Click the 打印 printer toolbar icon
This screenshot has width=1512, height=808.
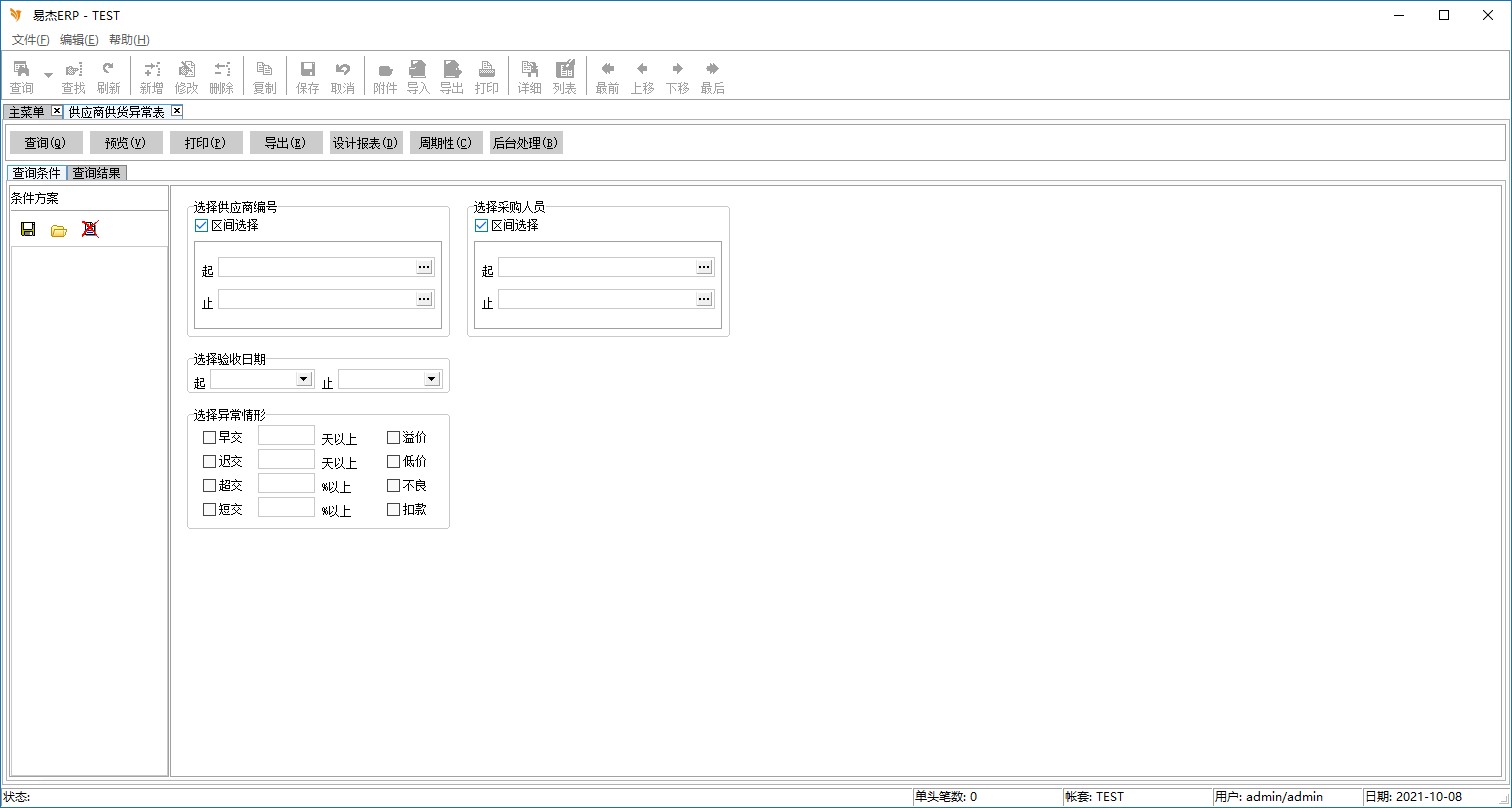[486, 77]
